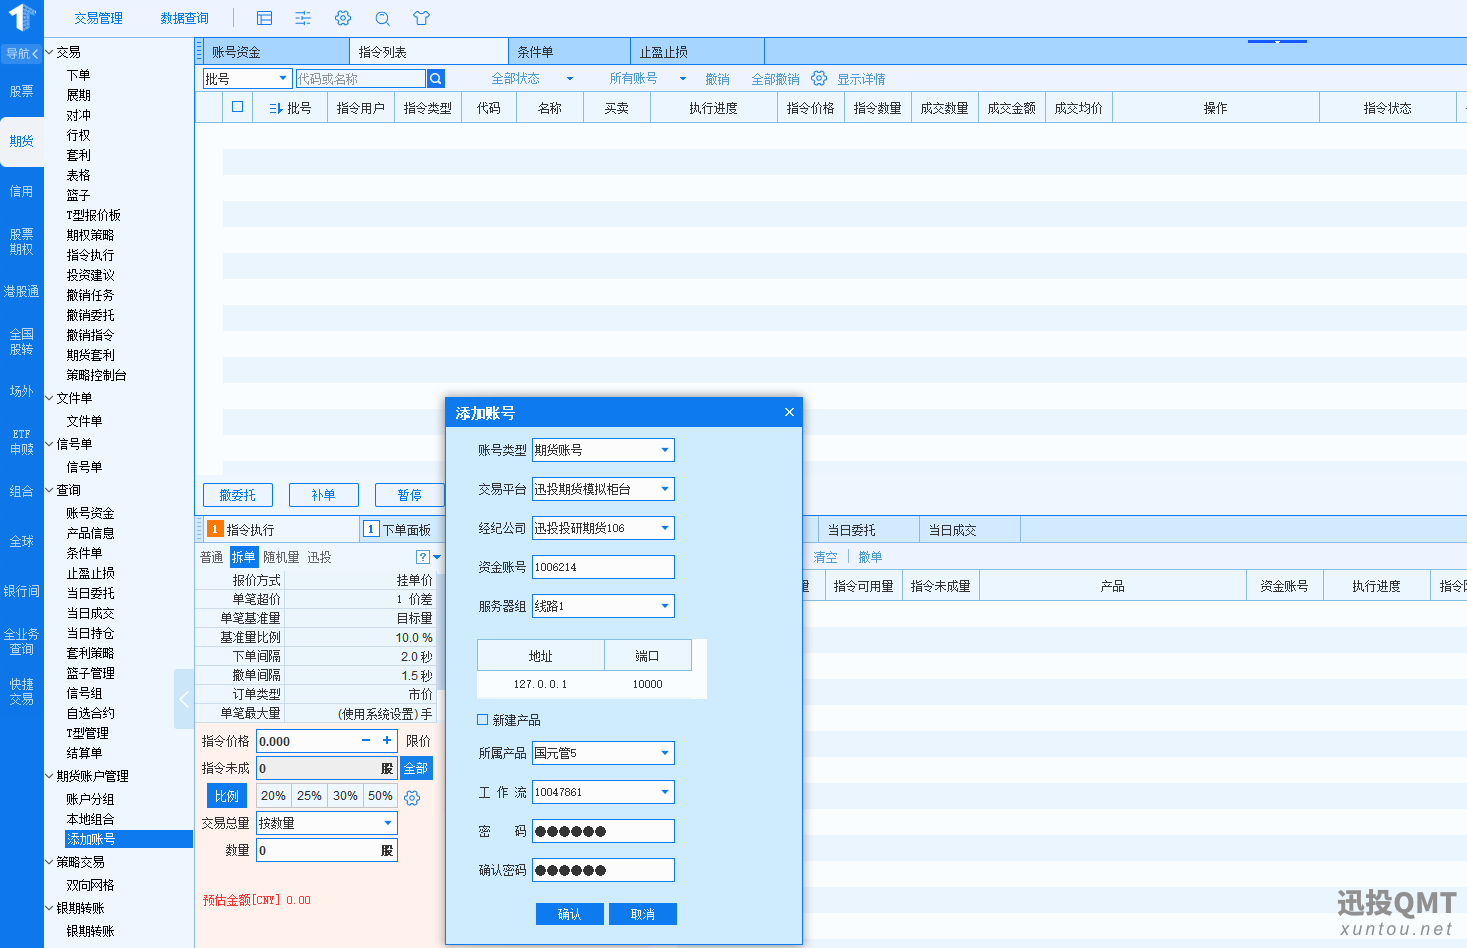Choose the 50% ratio button

(x=380, y=796)
